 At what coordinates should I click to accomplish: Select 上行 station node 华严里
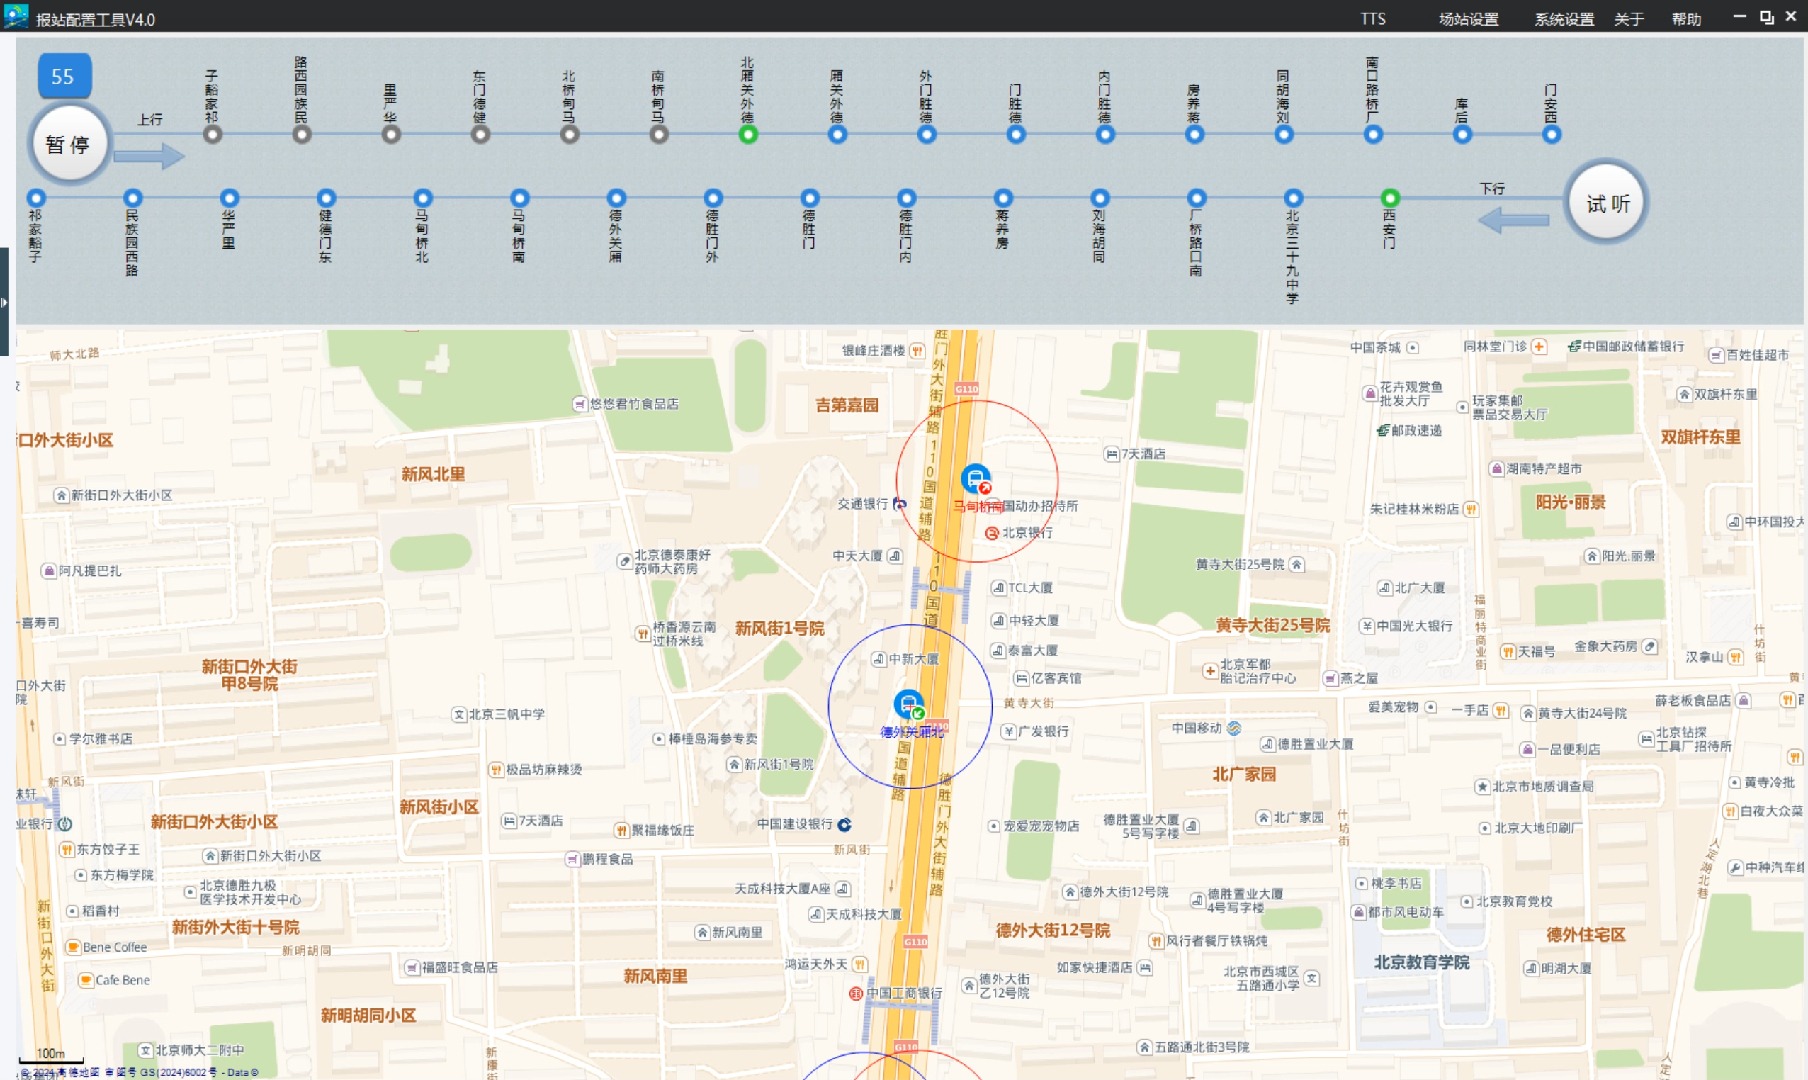click(391, 134)
